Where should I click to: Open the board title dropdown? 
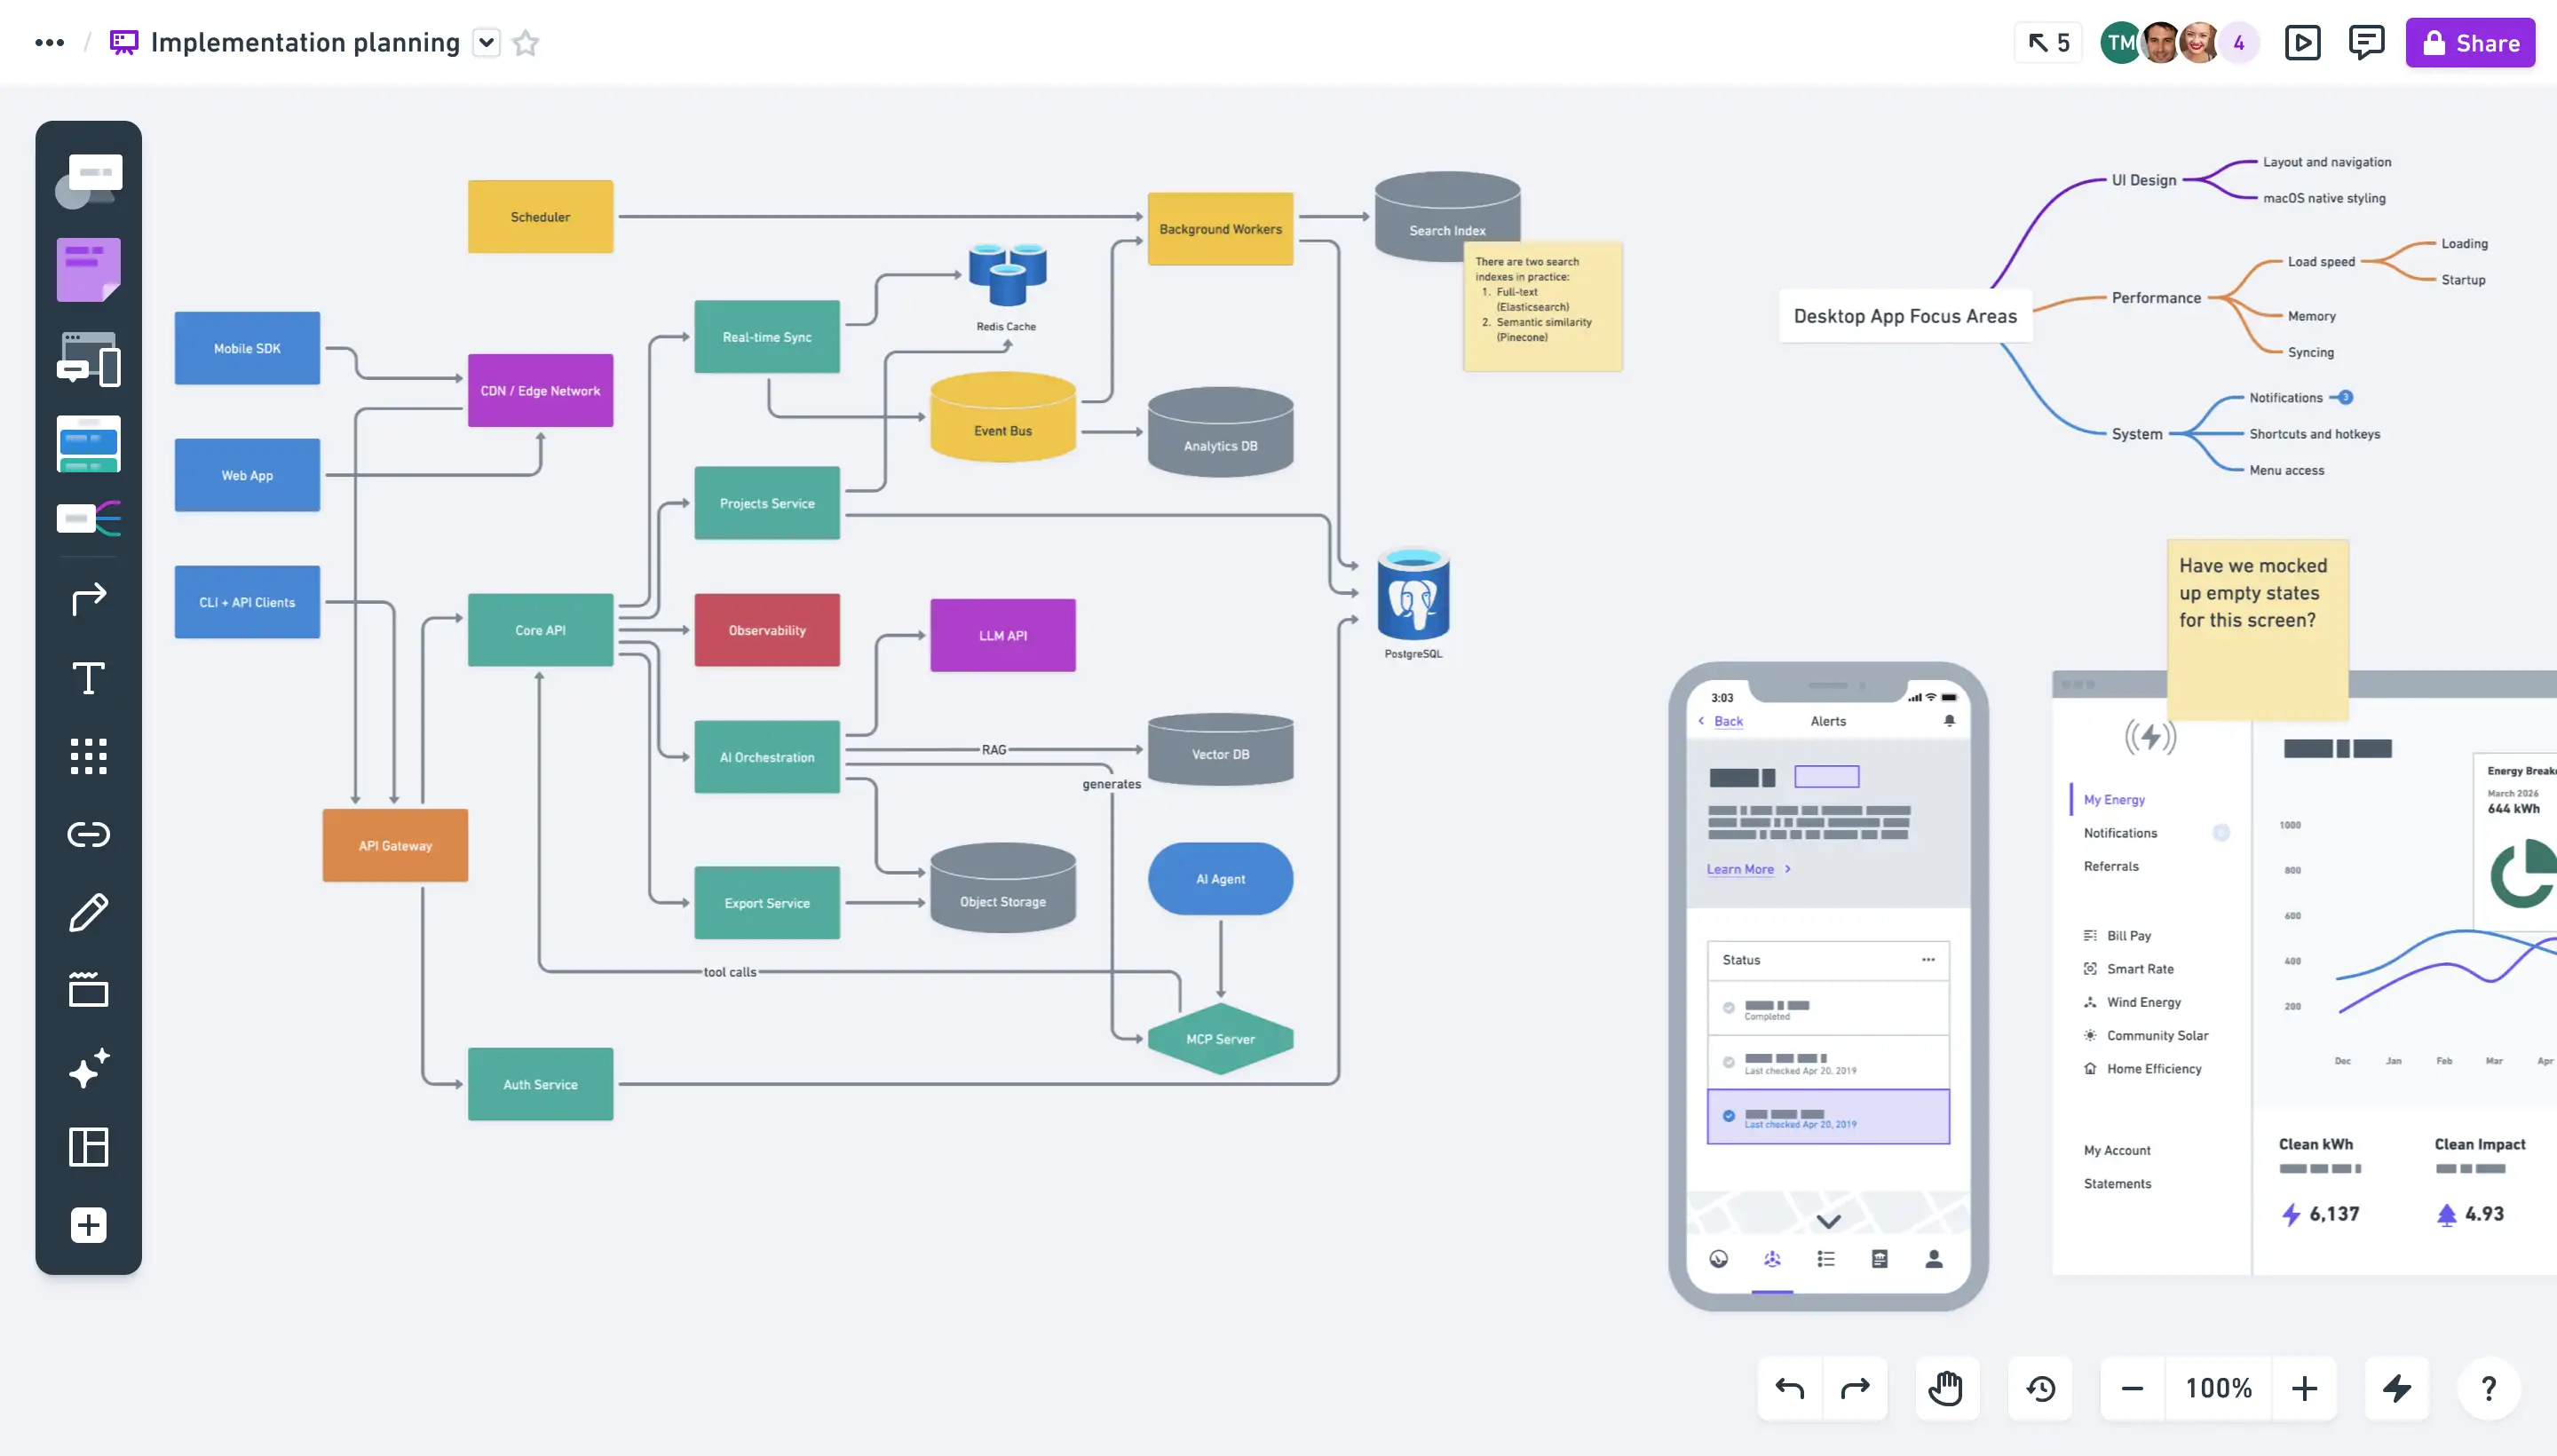[486, 43]
